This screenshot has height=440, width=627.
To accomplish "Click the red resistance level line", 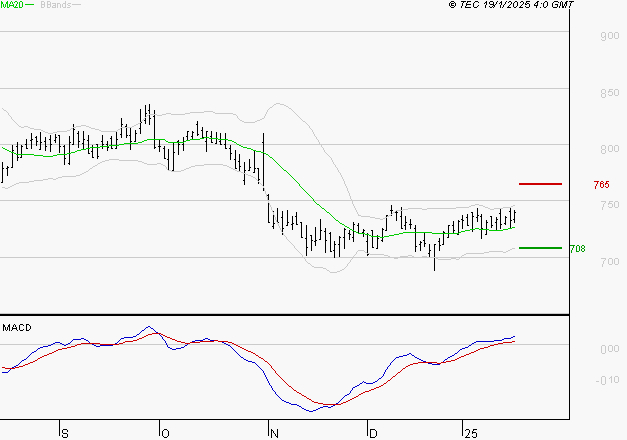I will tap(540, 184).
